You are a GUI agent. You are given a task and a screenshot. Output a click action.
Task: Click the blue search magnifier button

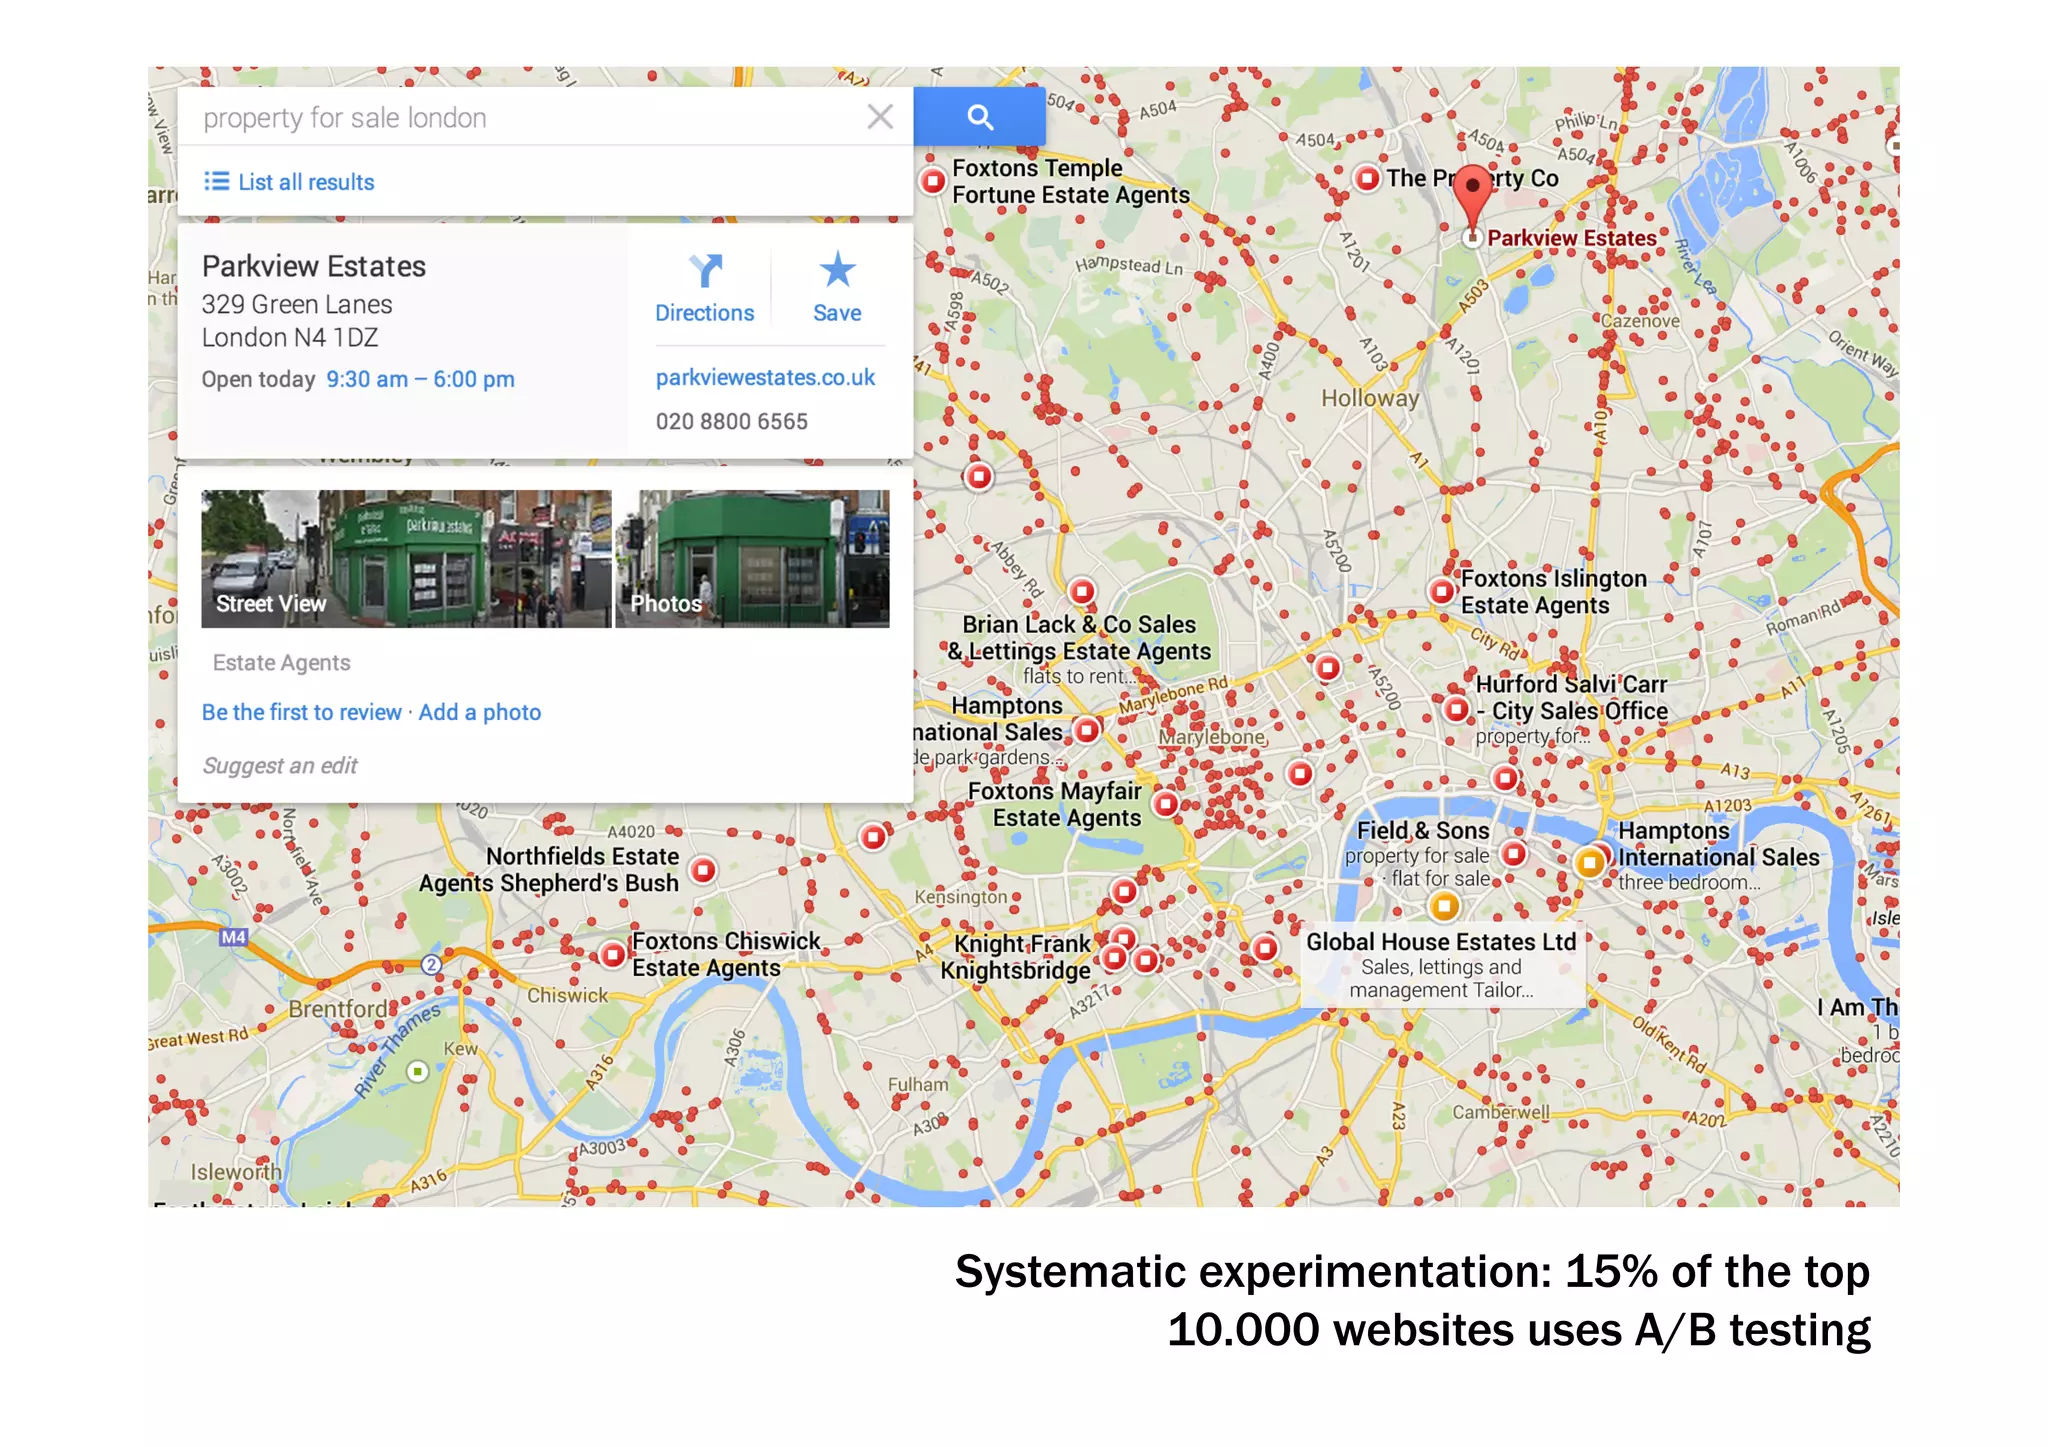pos(979,118)
